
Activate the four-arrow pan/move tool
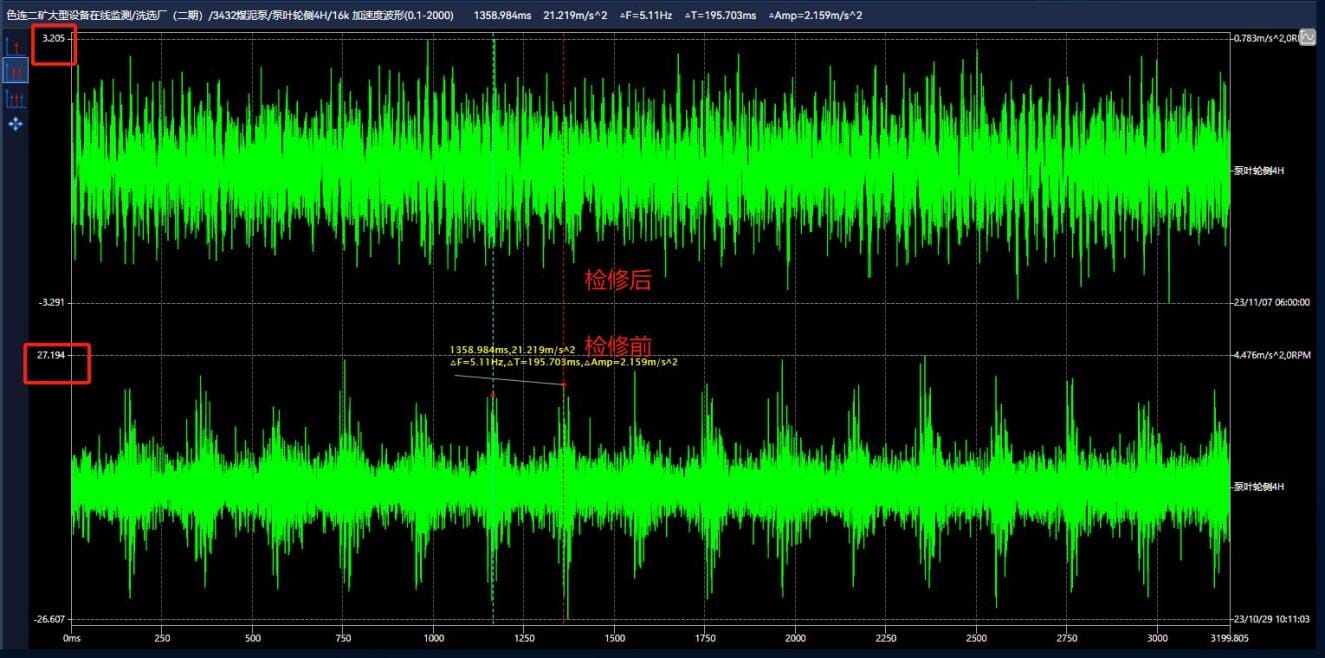15,124
